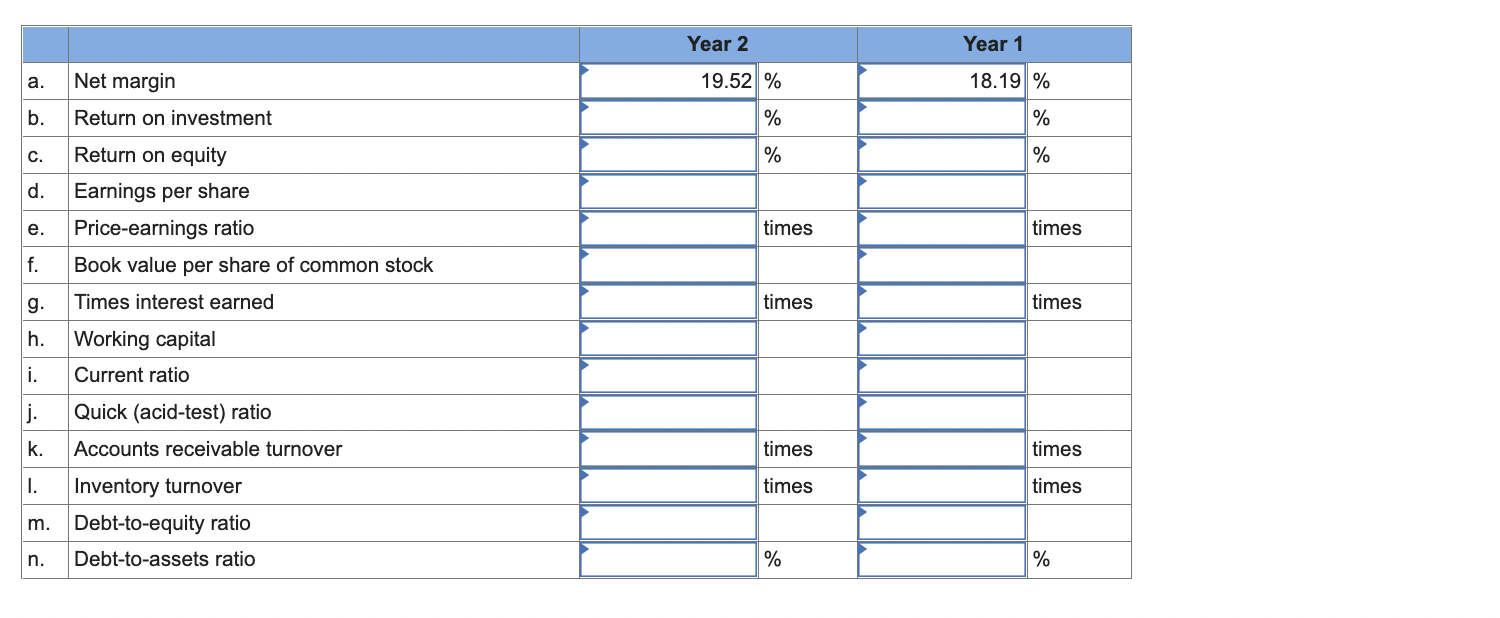Viewport: 1500px width, 618px height.
Task: Click the Earnings per share Year 2 input box
Action: [x=668, y=191]
